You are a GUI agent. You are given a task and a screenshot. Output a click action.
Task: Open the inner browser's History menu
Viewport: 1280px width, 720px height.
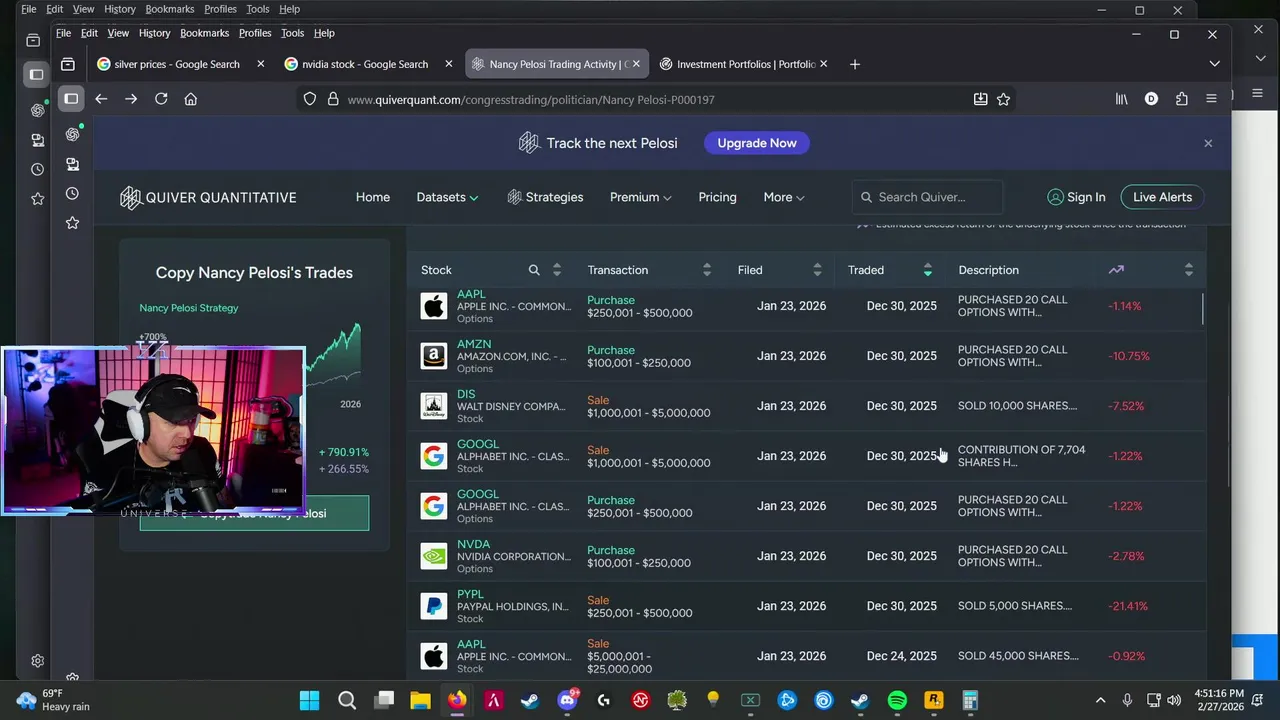click(154, 33)
